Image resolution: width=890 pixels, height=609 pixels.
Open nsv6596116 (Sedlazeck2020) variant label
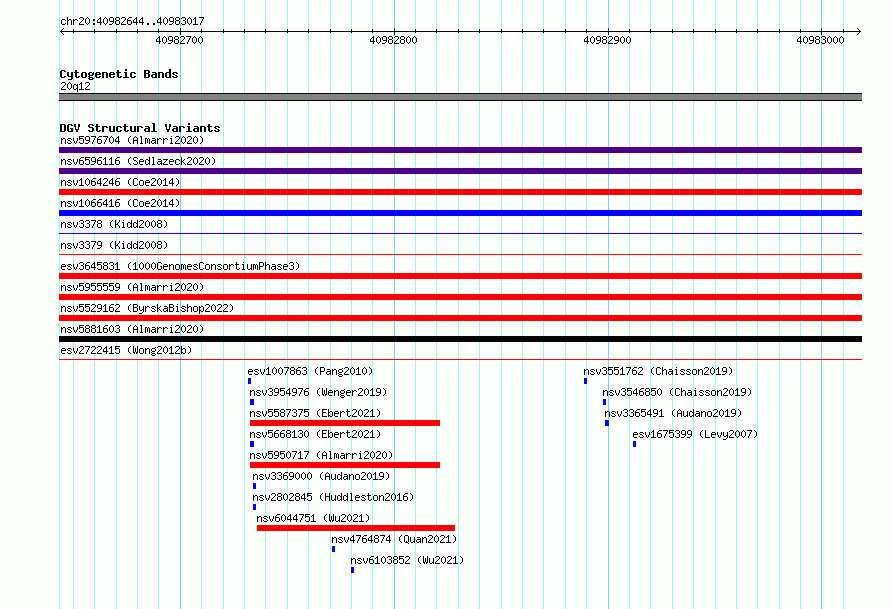tap(138, 161)
